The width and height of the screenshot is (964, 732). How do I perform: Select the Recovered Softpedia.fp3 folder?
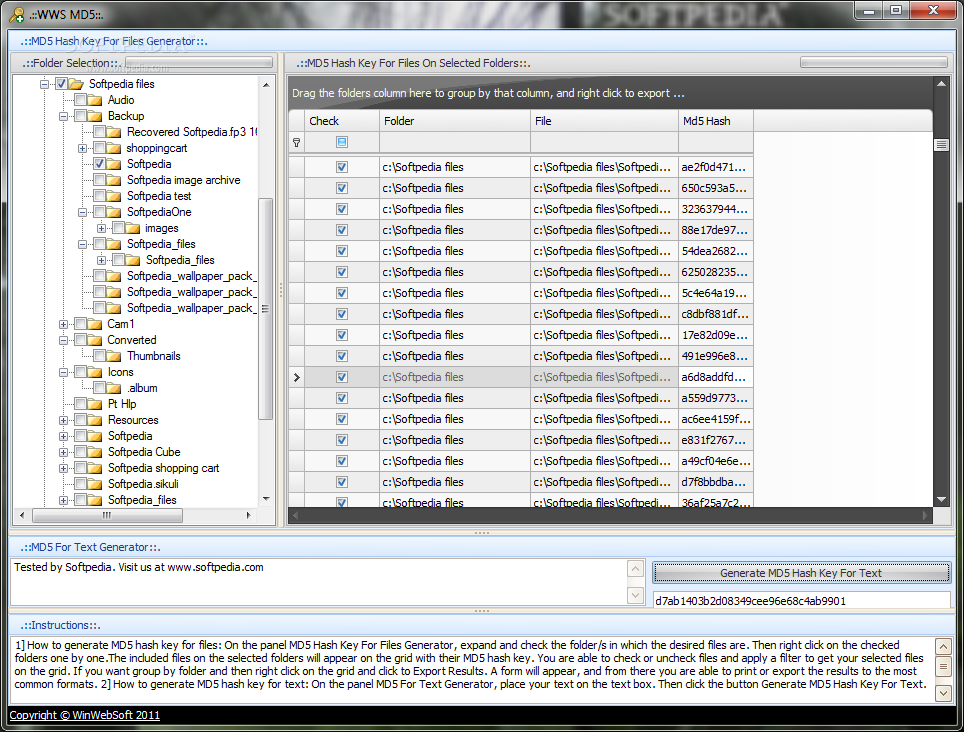click(191, 132)
